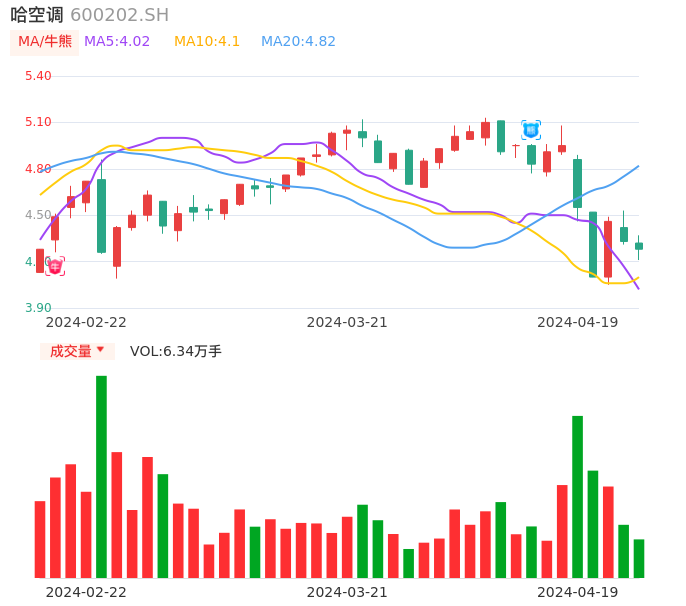Click the 5.40 price axis label

pyautogui.click(x=38, y=76)
